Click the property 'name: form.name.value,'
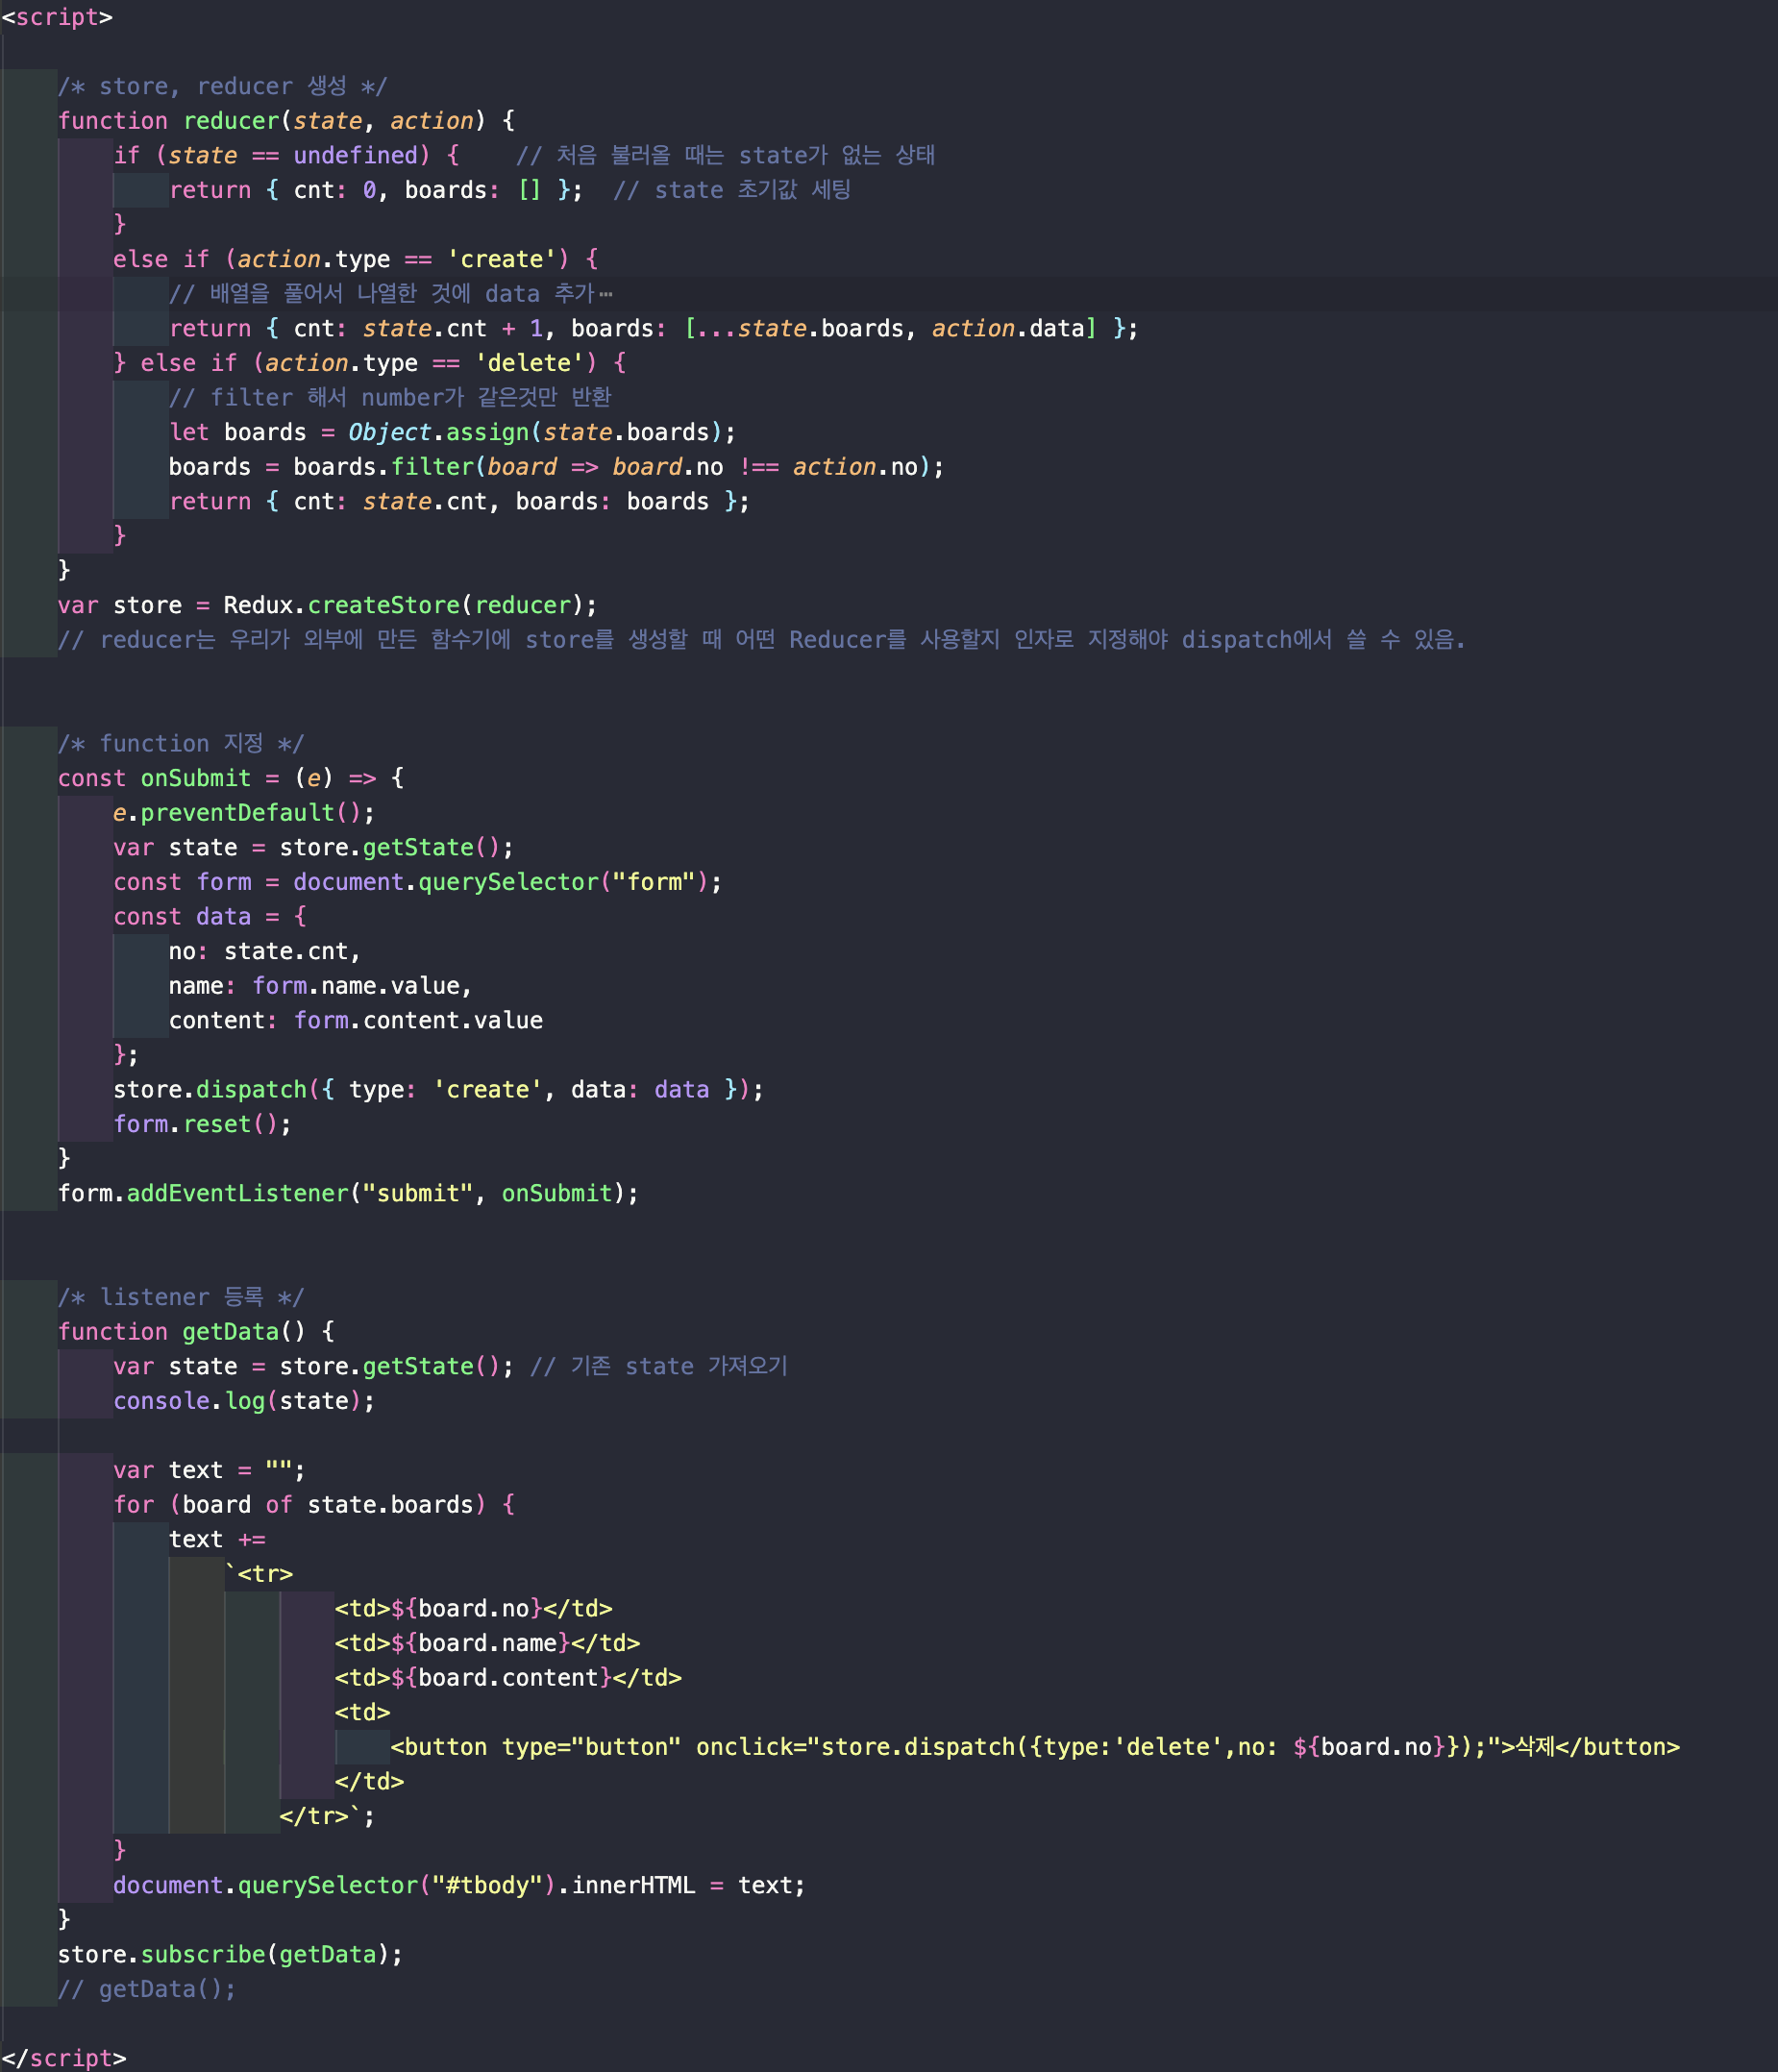 tap(321, 986)
